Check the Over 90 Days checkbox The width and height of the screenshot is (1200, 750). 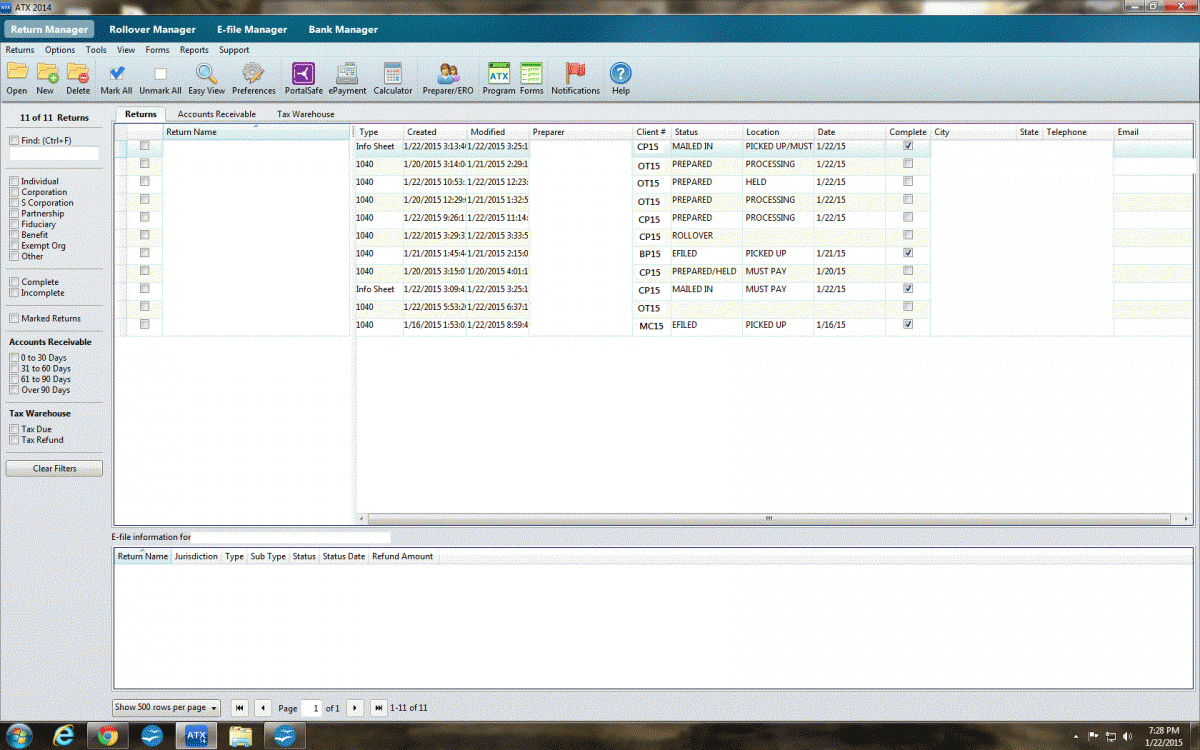pos(14,390)
